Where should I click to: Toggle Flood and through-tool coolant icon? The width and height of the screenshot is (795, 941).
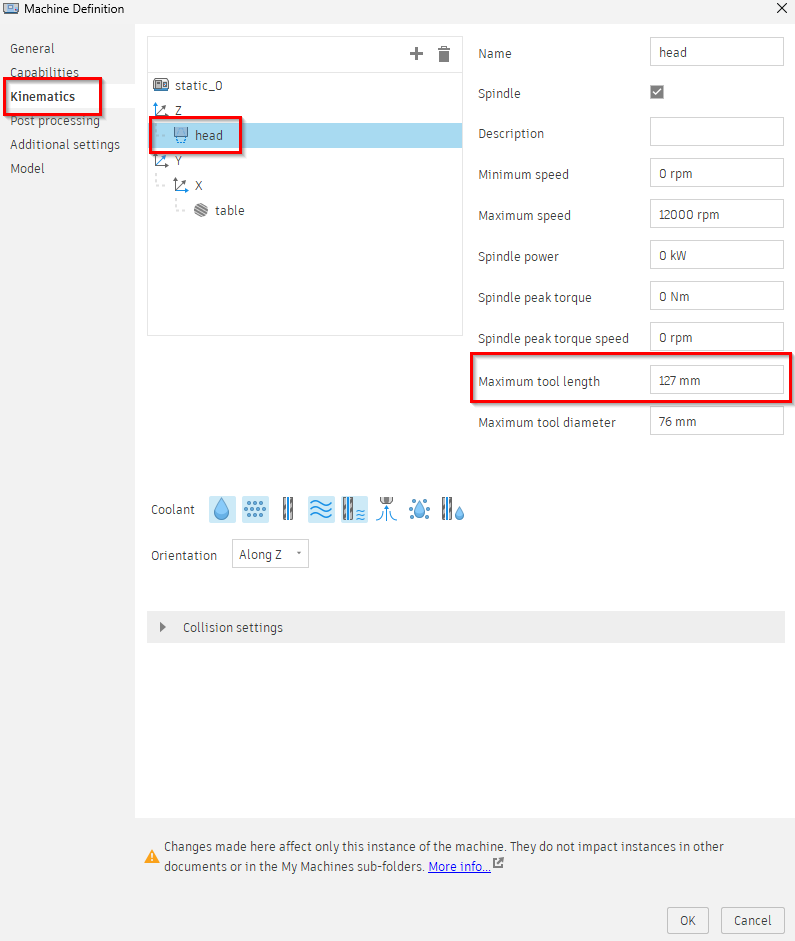(x=452, y=509)
